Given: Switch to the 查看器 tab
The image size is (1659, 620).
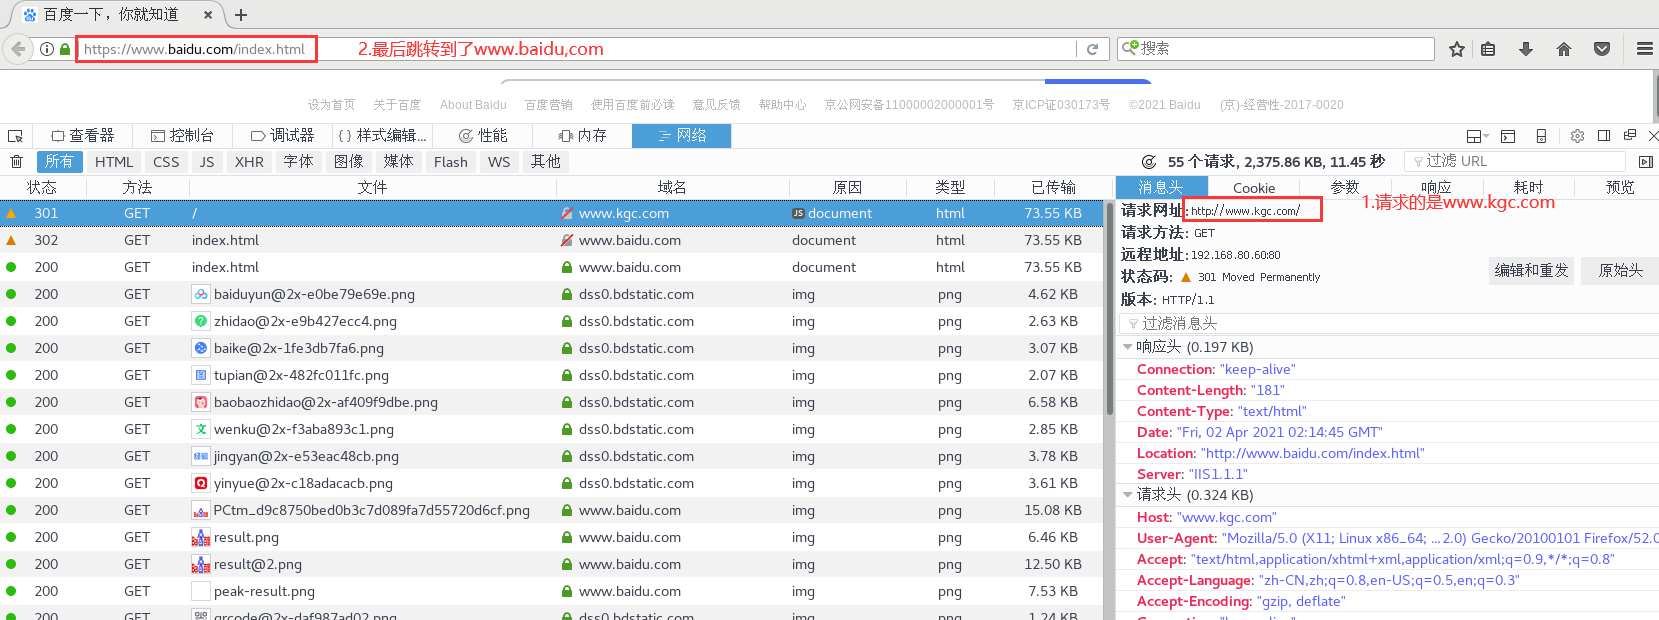Looking at the screenshot, I should click(x=83, y=136).
